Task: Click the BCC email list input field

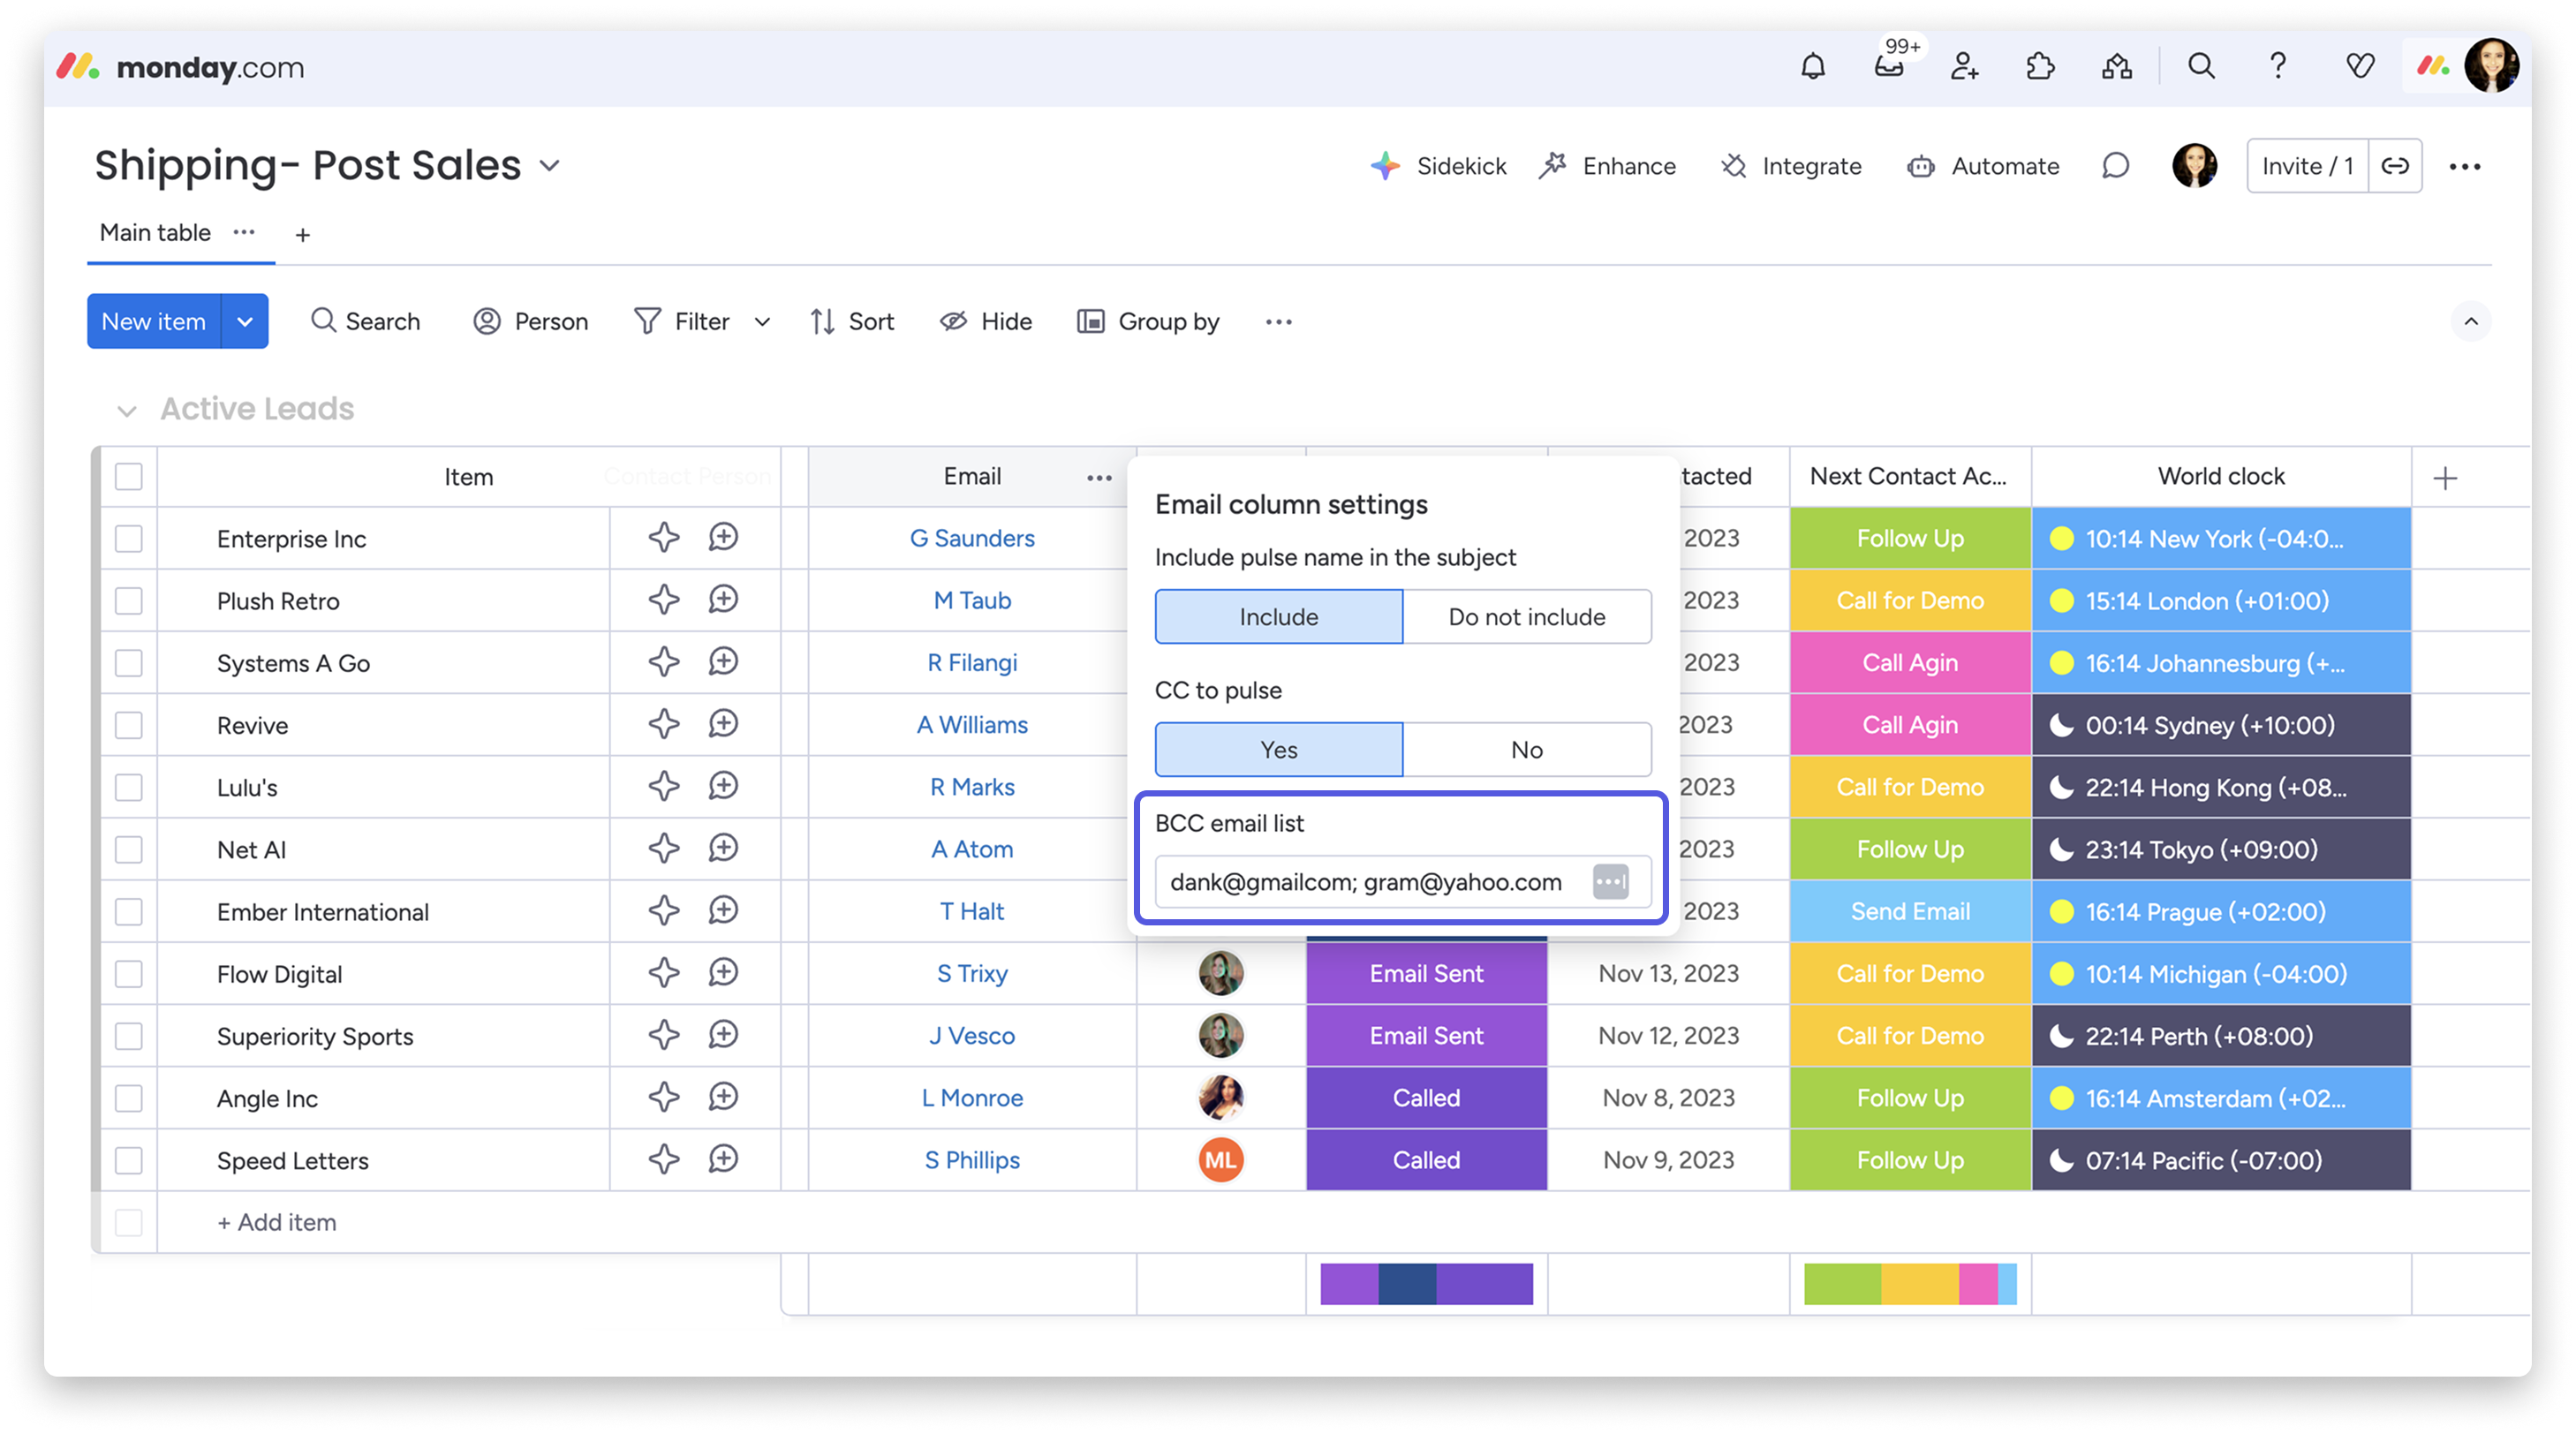Action: coord(1366,882)
